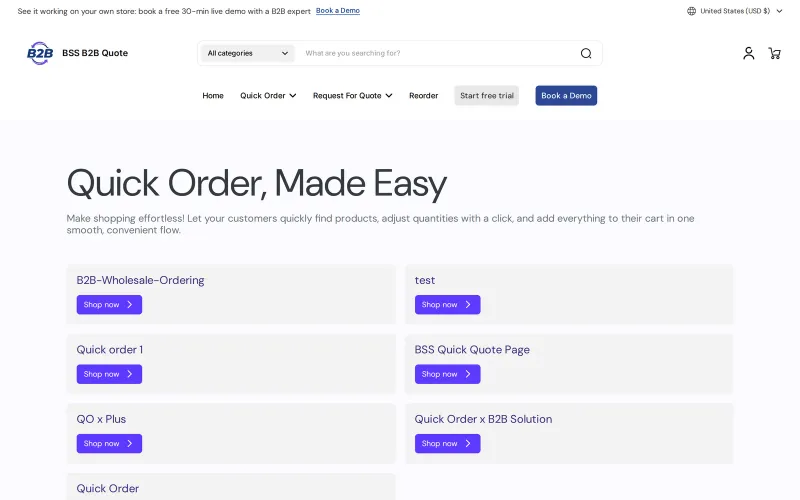800x500 pixels.
Task: Focus the search input field
Action: click(x=439, y=53)
